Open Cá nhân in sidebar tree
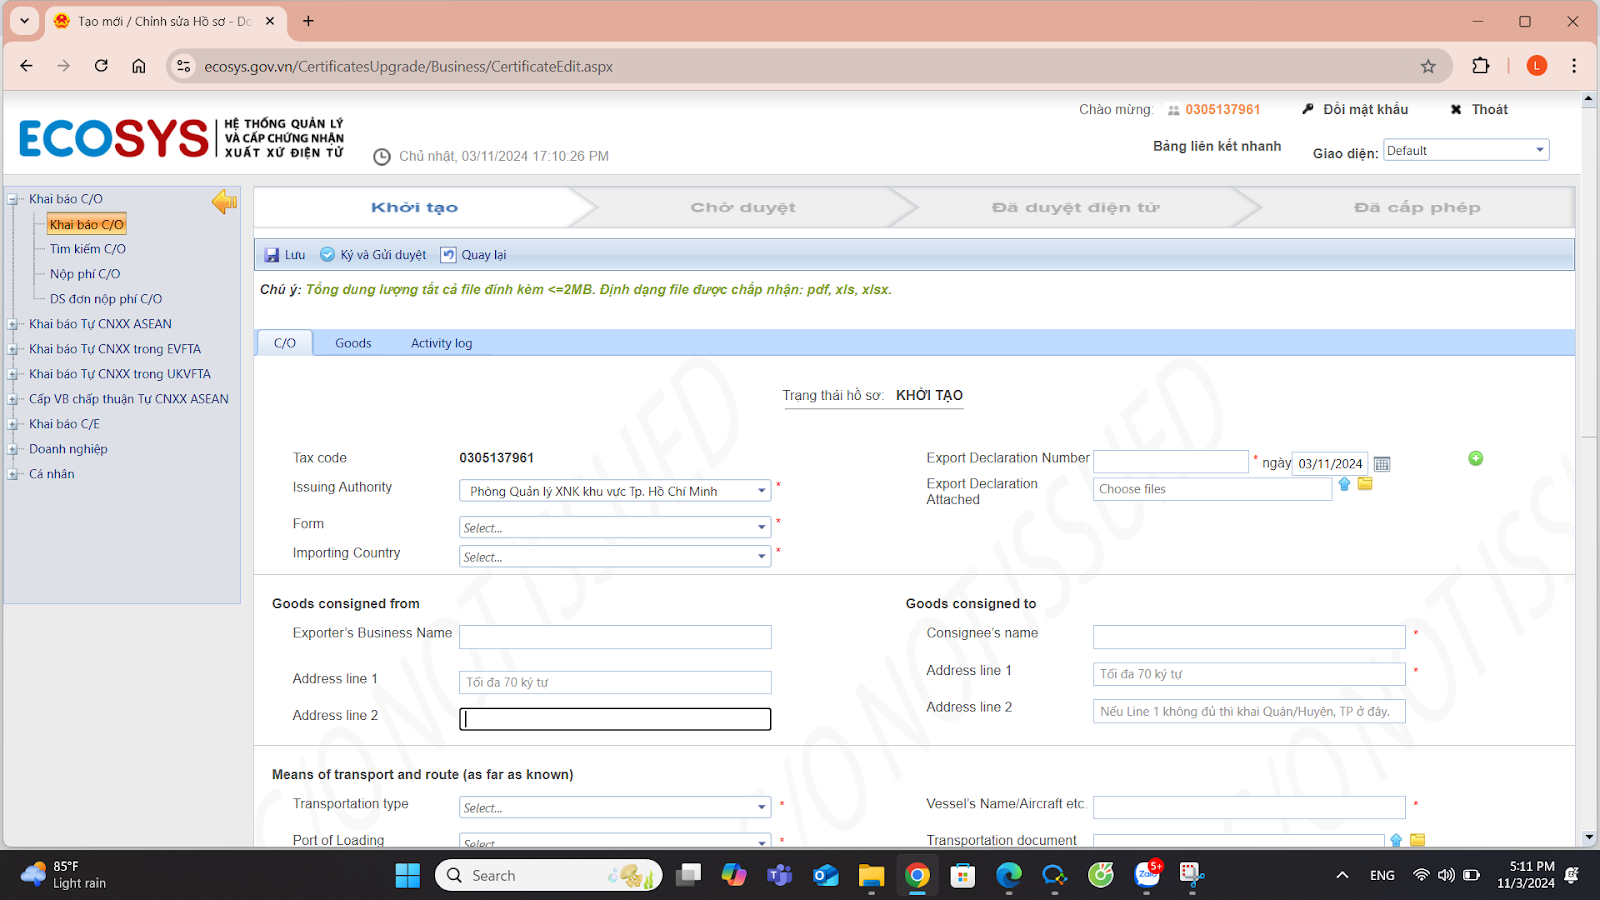 pos(52,474)
